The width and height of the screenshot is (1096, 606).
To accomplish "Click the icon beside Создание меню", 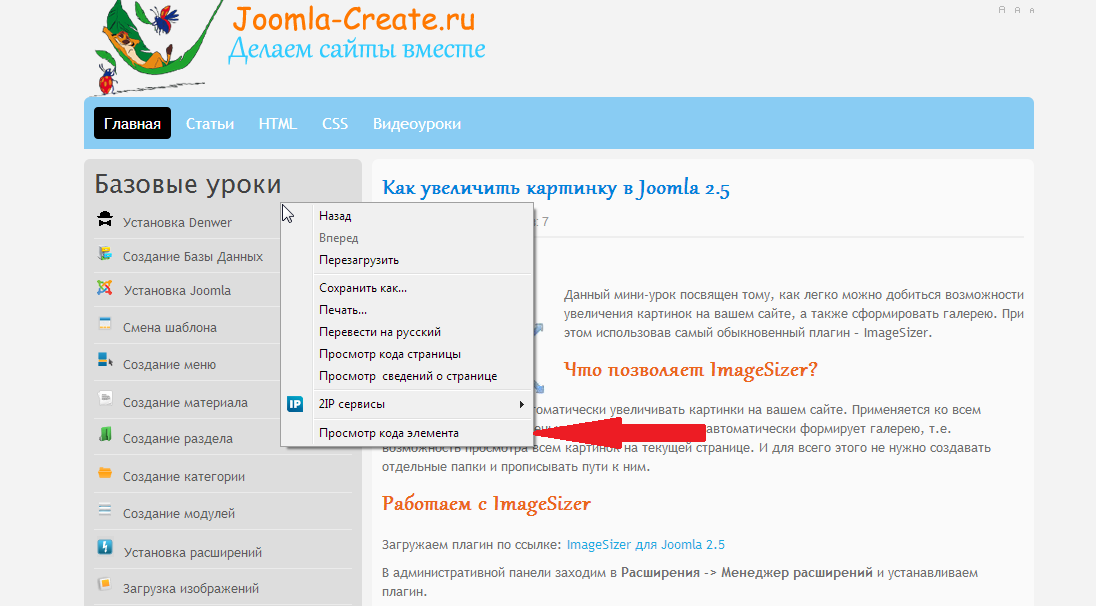I will point(105,361).
